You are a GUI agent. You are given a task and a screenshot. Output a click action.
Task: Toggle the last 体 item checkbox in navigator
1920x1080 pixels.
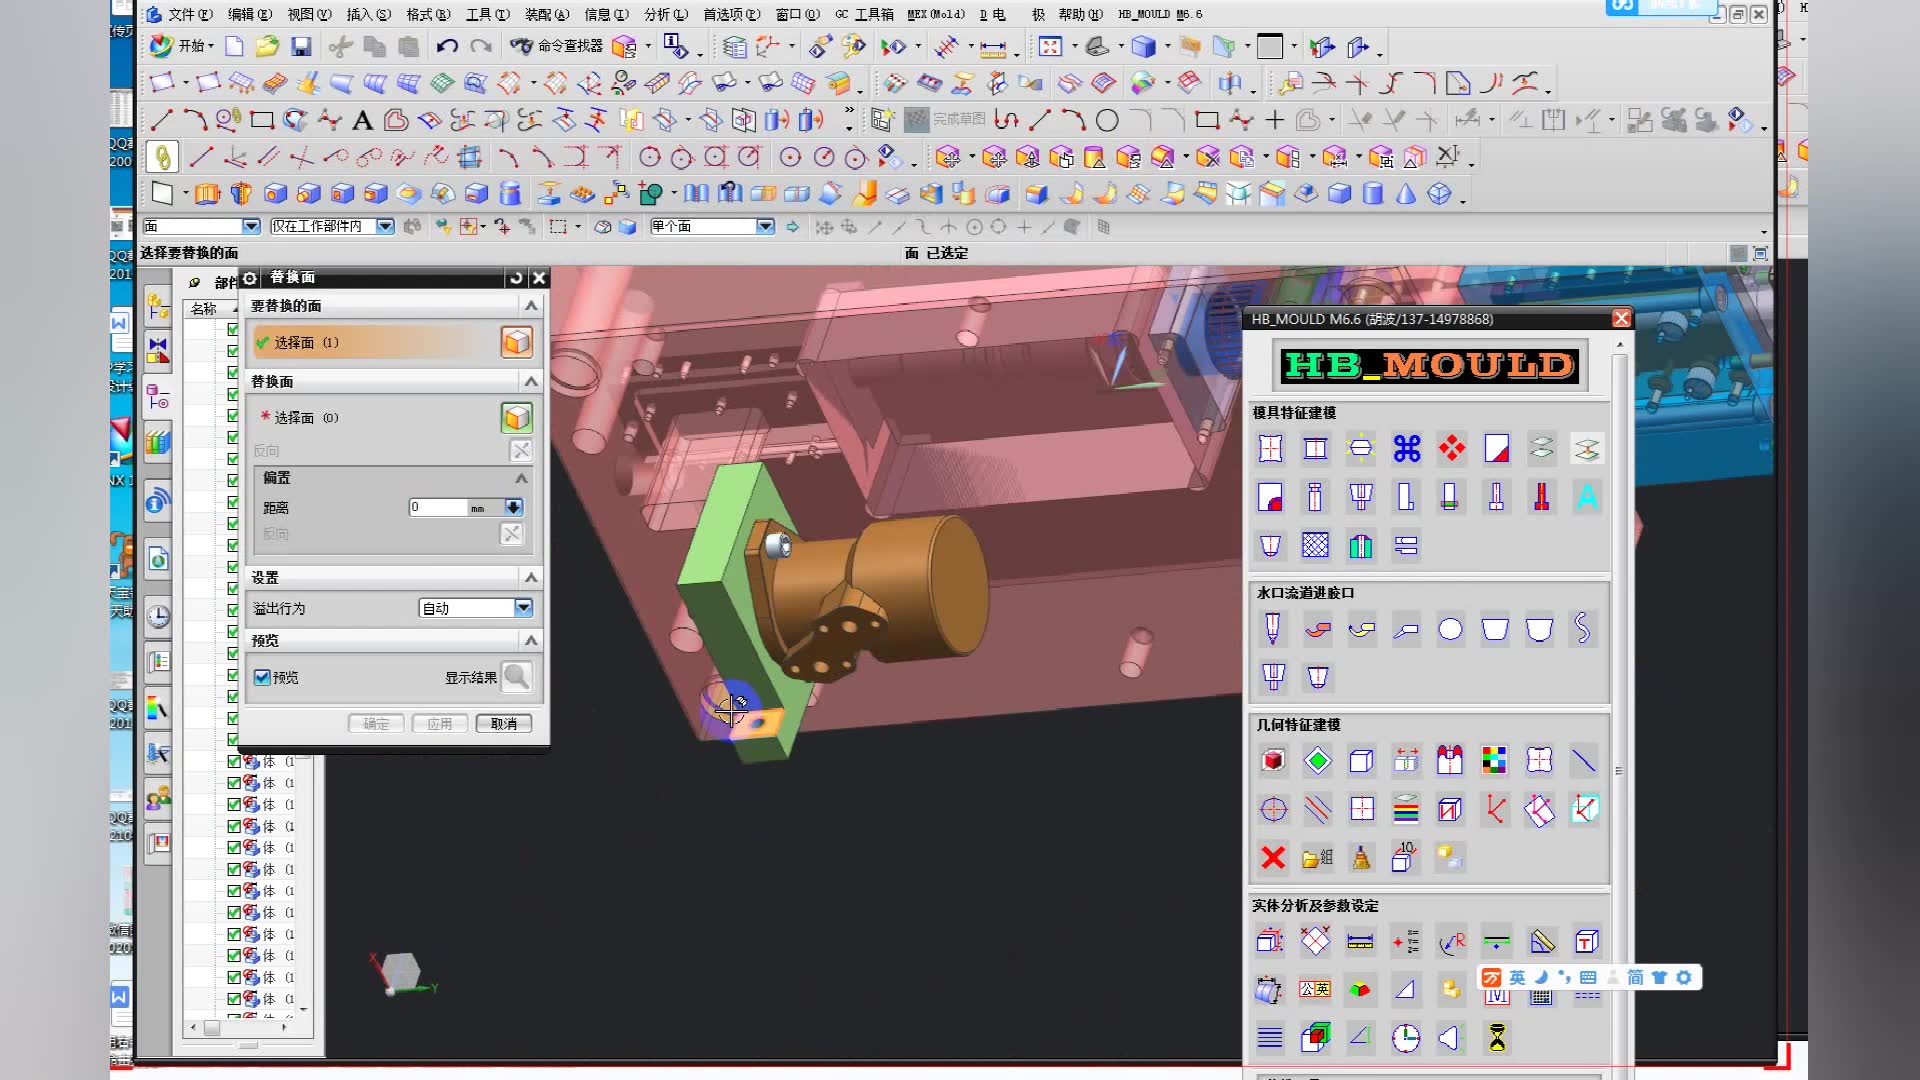tap(234, 999)
